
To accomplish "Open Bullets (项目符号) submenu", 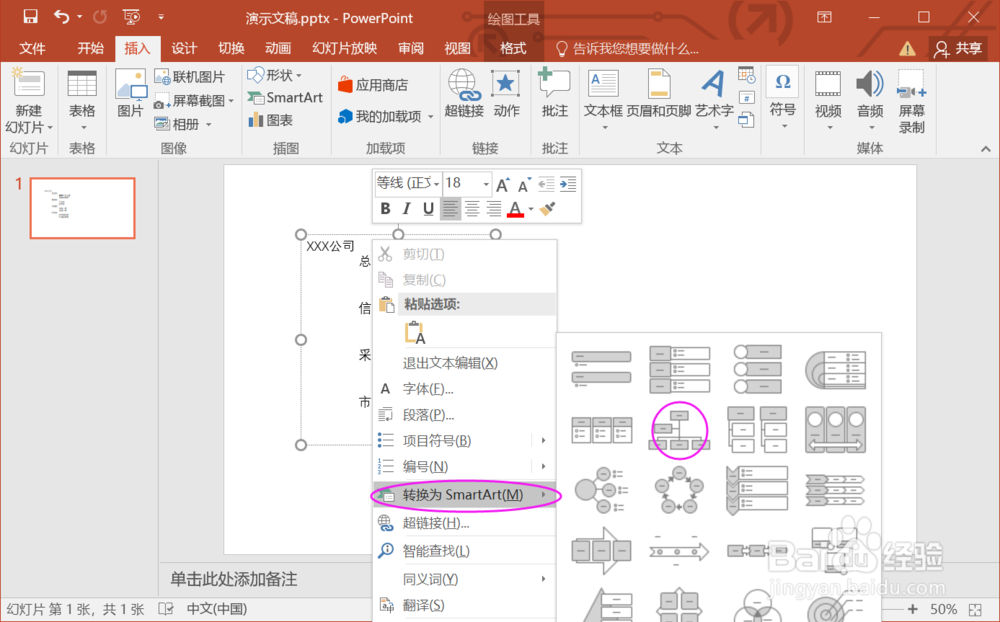I will click(464, 440).
